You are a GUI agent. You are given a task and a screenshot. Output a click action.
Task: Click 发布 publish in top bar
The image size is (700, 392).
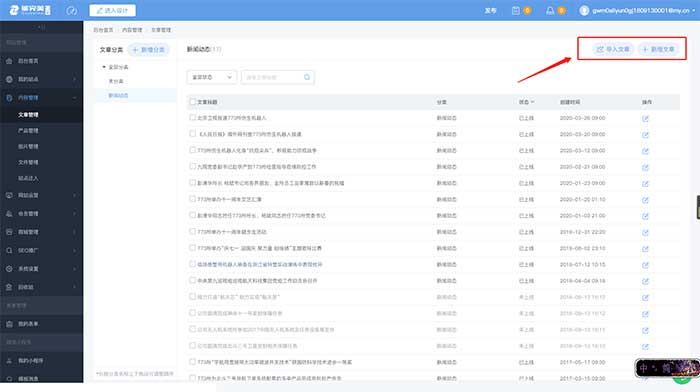[x=491, y=10]
